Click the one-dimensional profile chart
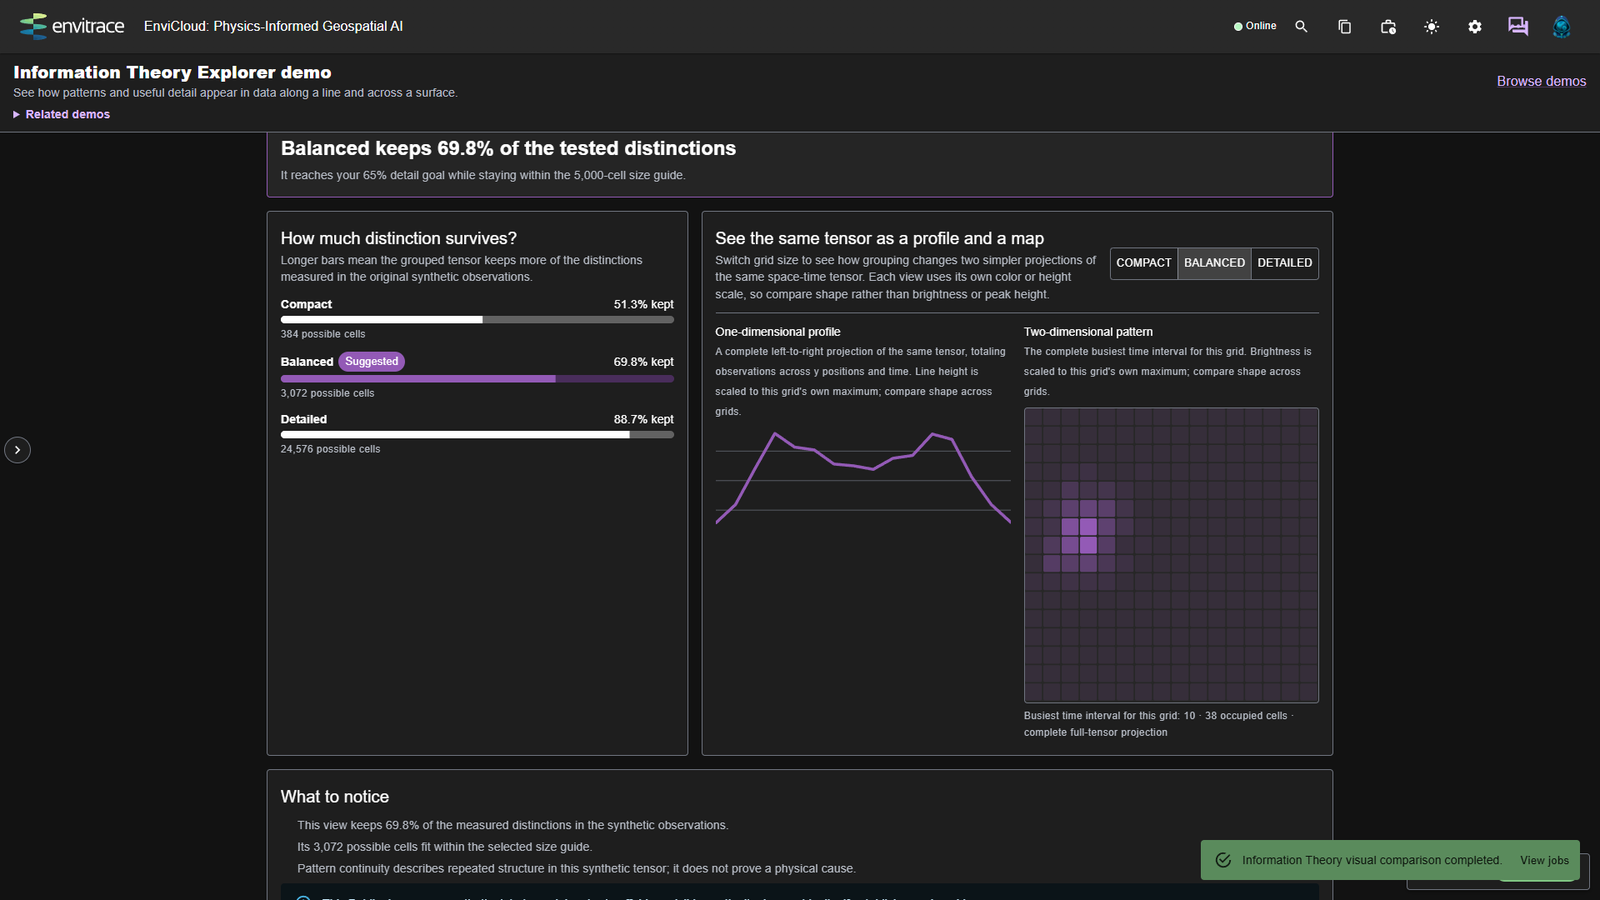 point(863,478)
